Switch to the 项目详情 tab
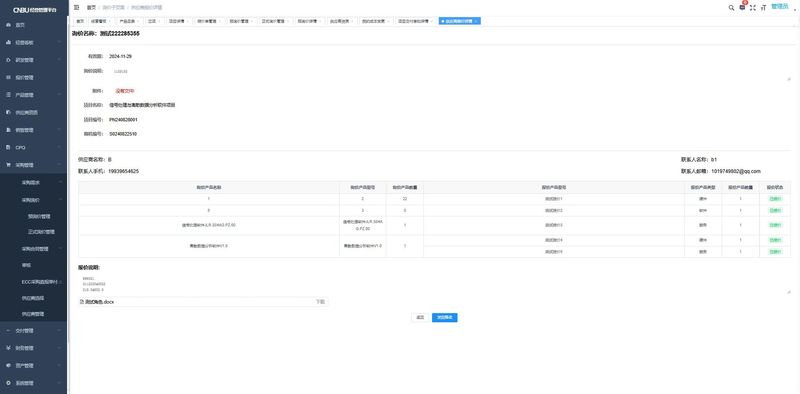Screen dimensions: 800x394 click(x=179, y=21)
